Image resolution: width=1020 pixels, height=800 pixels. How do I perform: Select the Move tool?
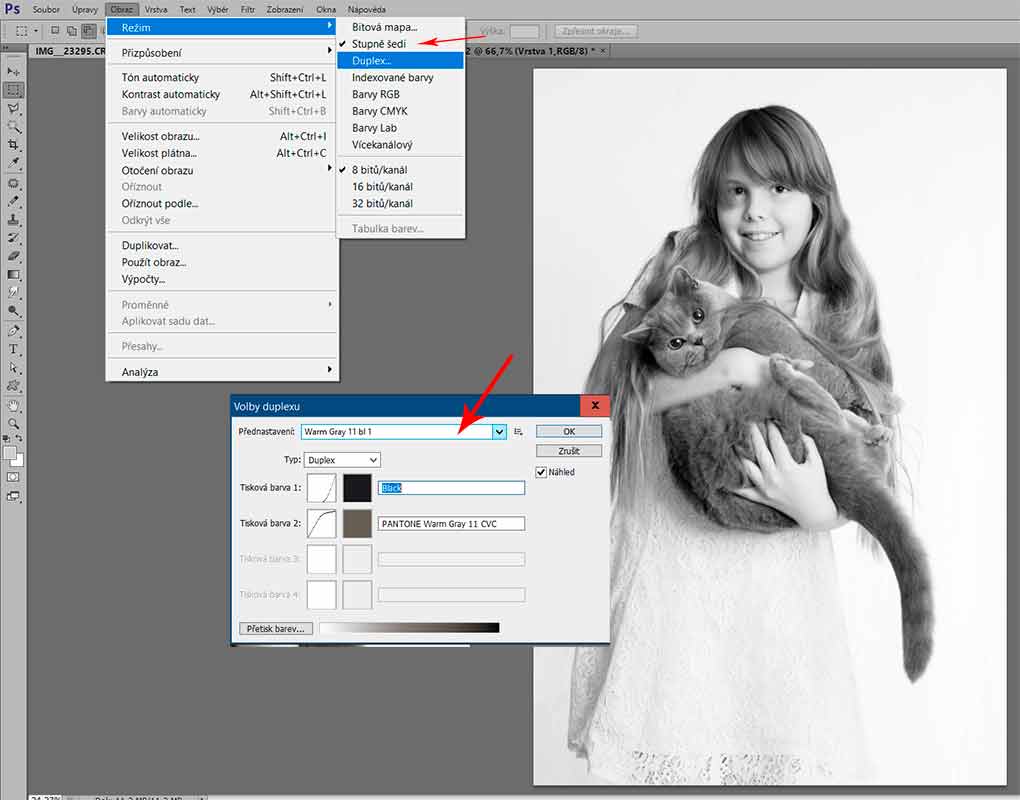tap(14, 71)
